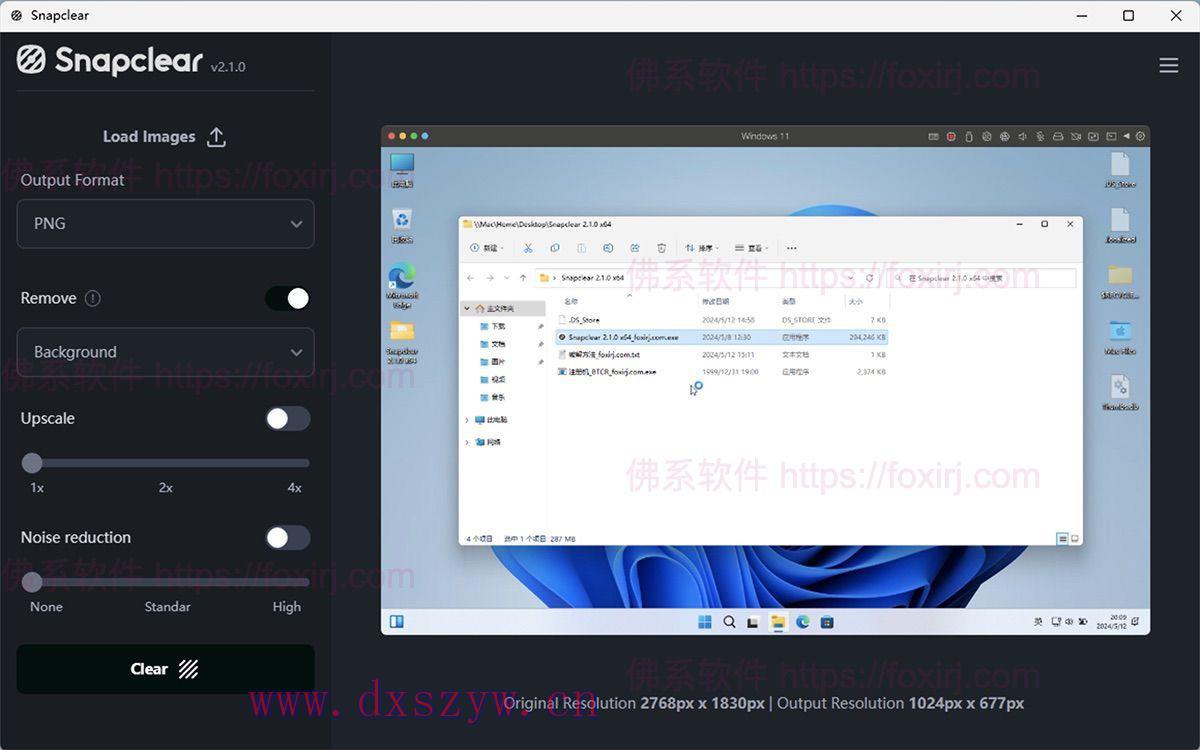This screenshot has height=750, width=1200.
Task: Select the foxirj.com.txt file in preview
Action: (x=721, y=354)
